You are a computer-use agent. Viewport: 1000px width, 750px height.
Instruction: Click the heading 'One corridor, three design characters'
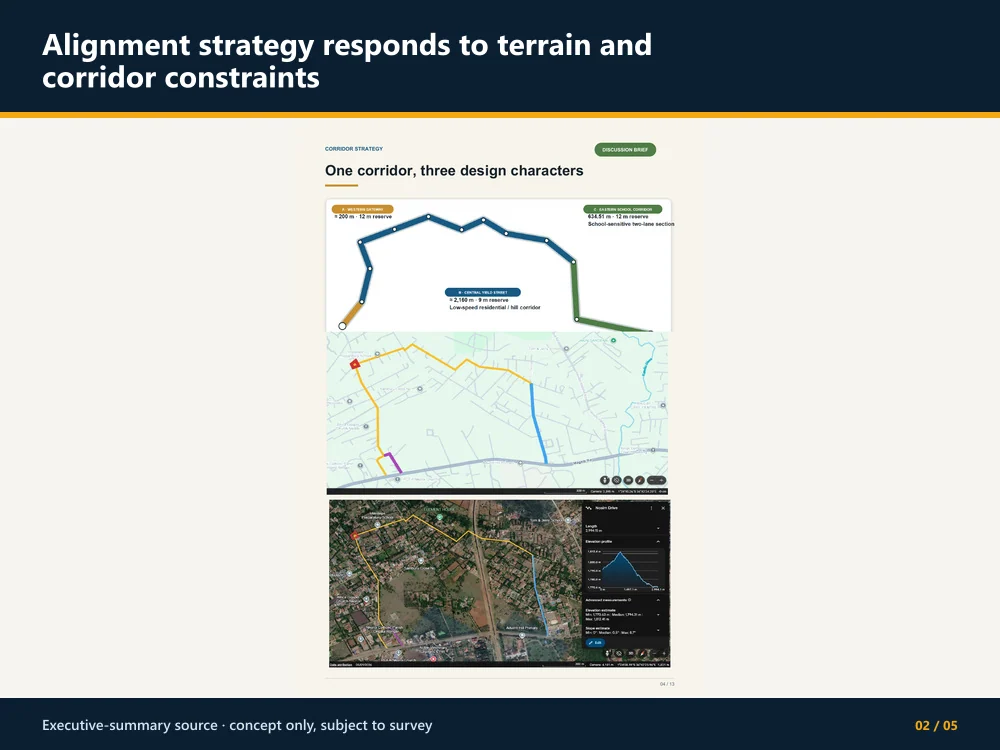(x=454, y=170)
